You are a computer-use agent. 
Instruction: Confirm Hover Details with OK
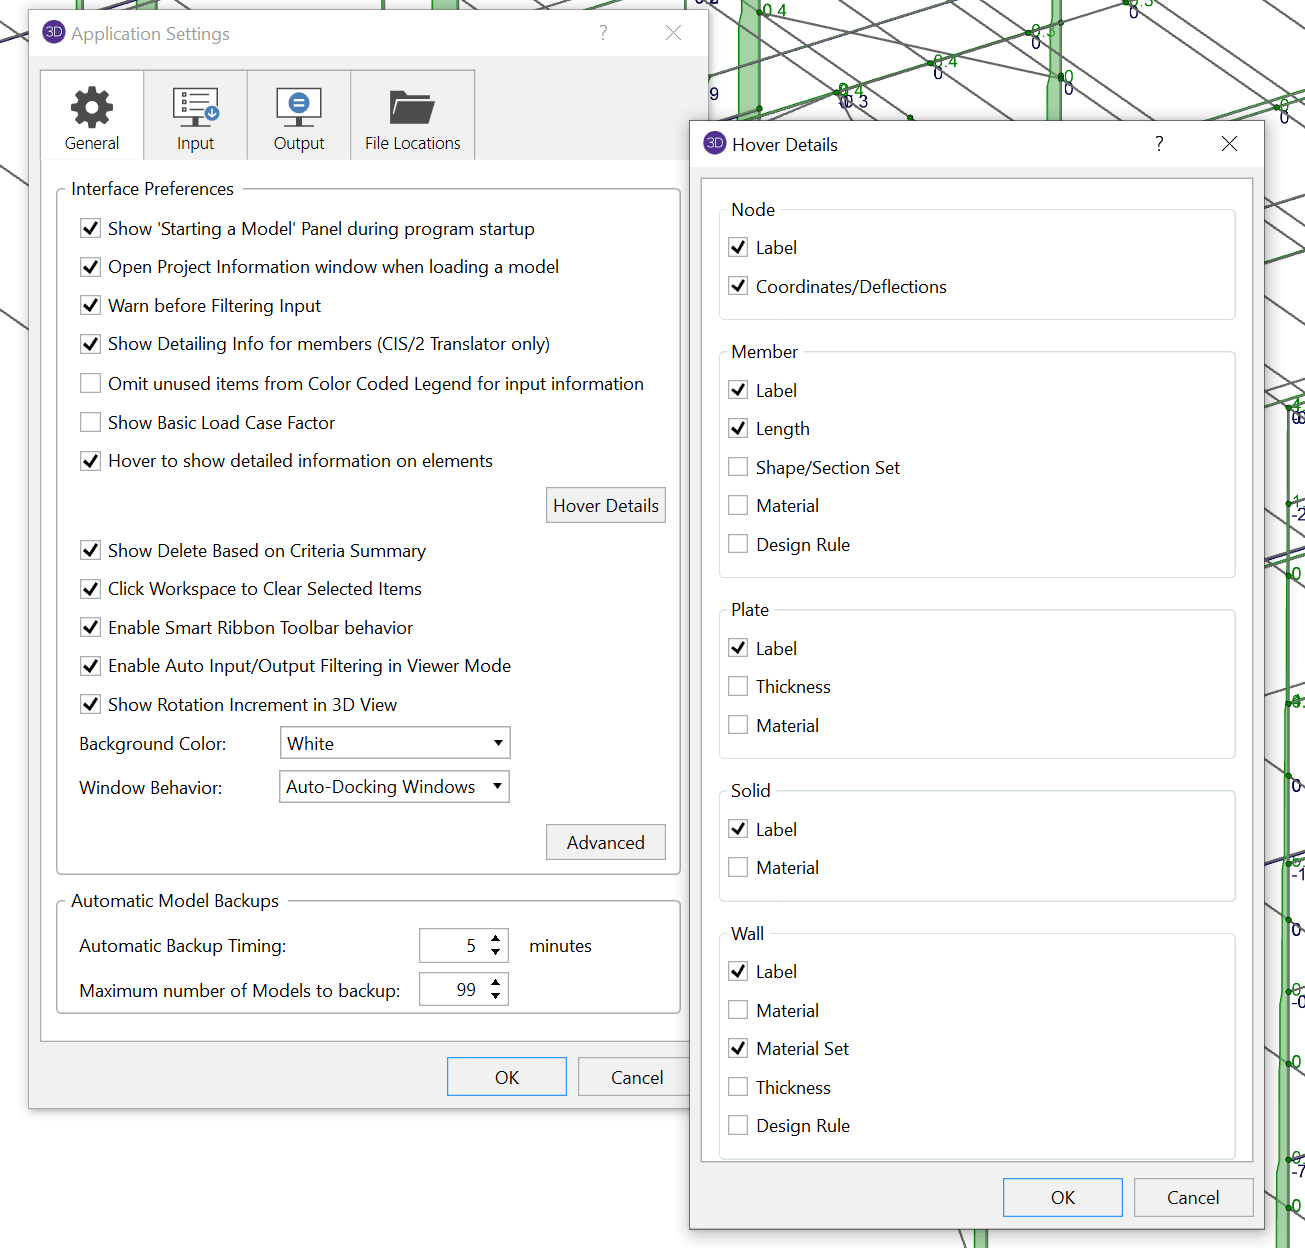[x=1062, y=1197]
